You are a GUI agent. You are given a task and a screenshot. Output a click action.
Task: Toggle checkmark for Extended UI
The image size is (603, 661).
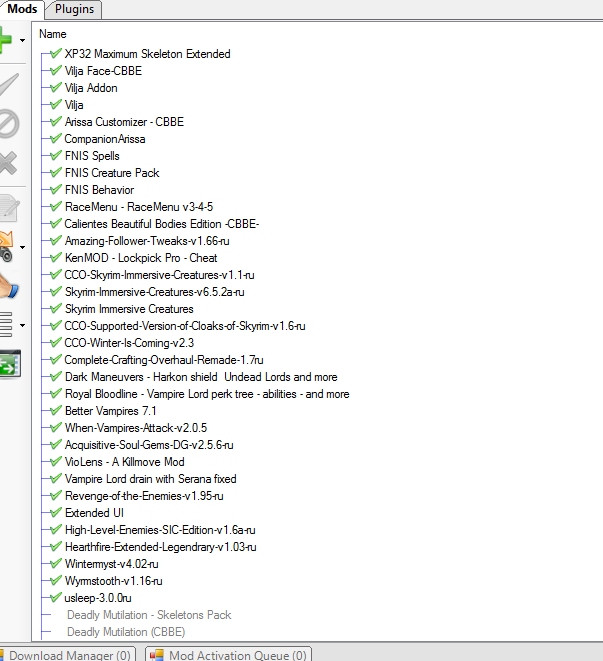pyautogui.click(x=56, y=512)
